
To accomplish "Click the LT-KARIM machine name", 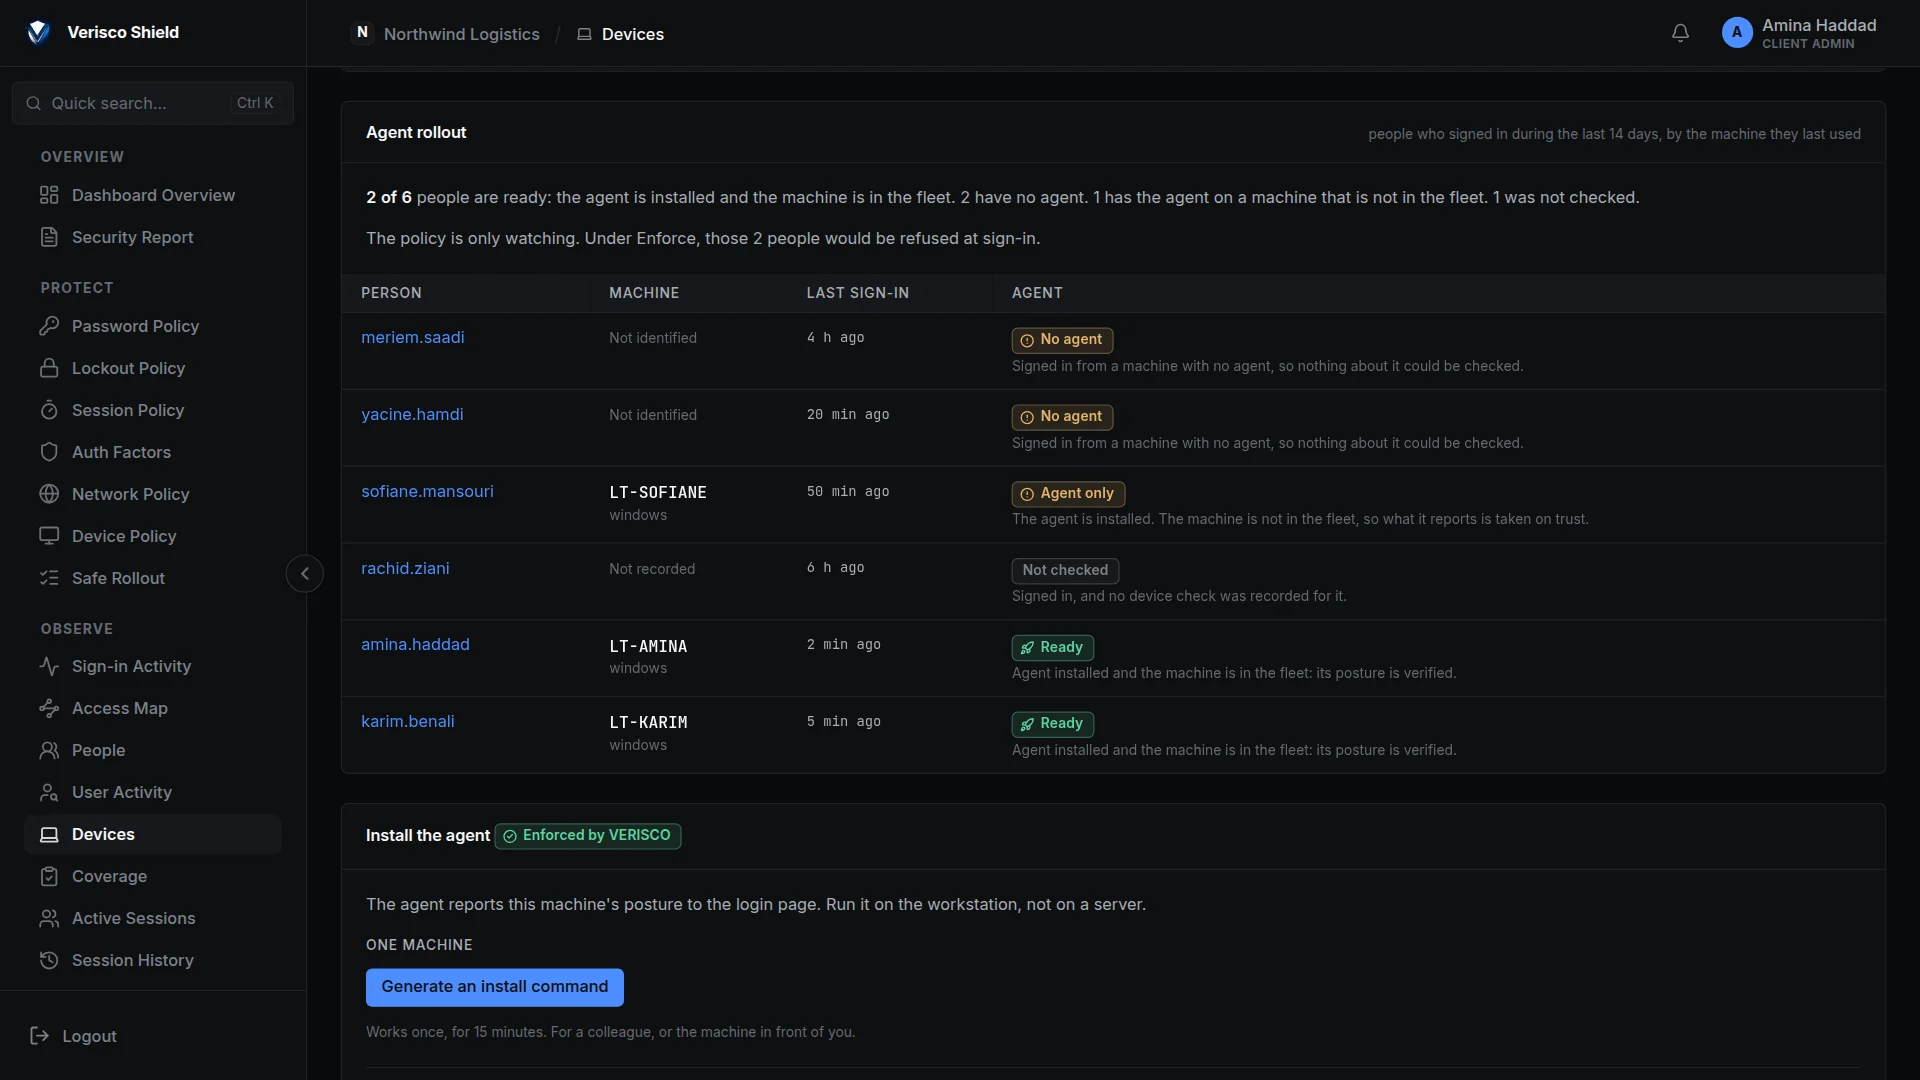I will tap(648, 723).
